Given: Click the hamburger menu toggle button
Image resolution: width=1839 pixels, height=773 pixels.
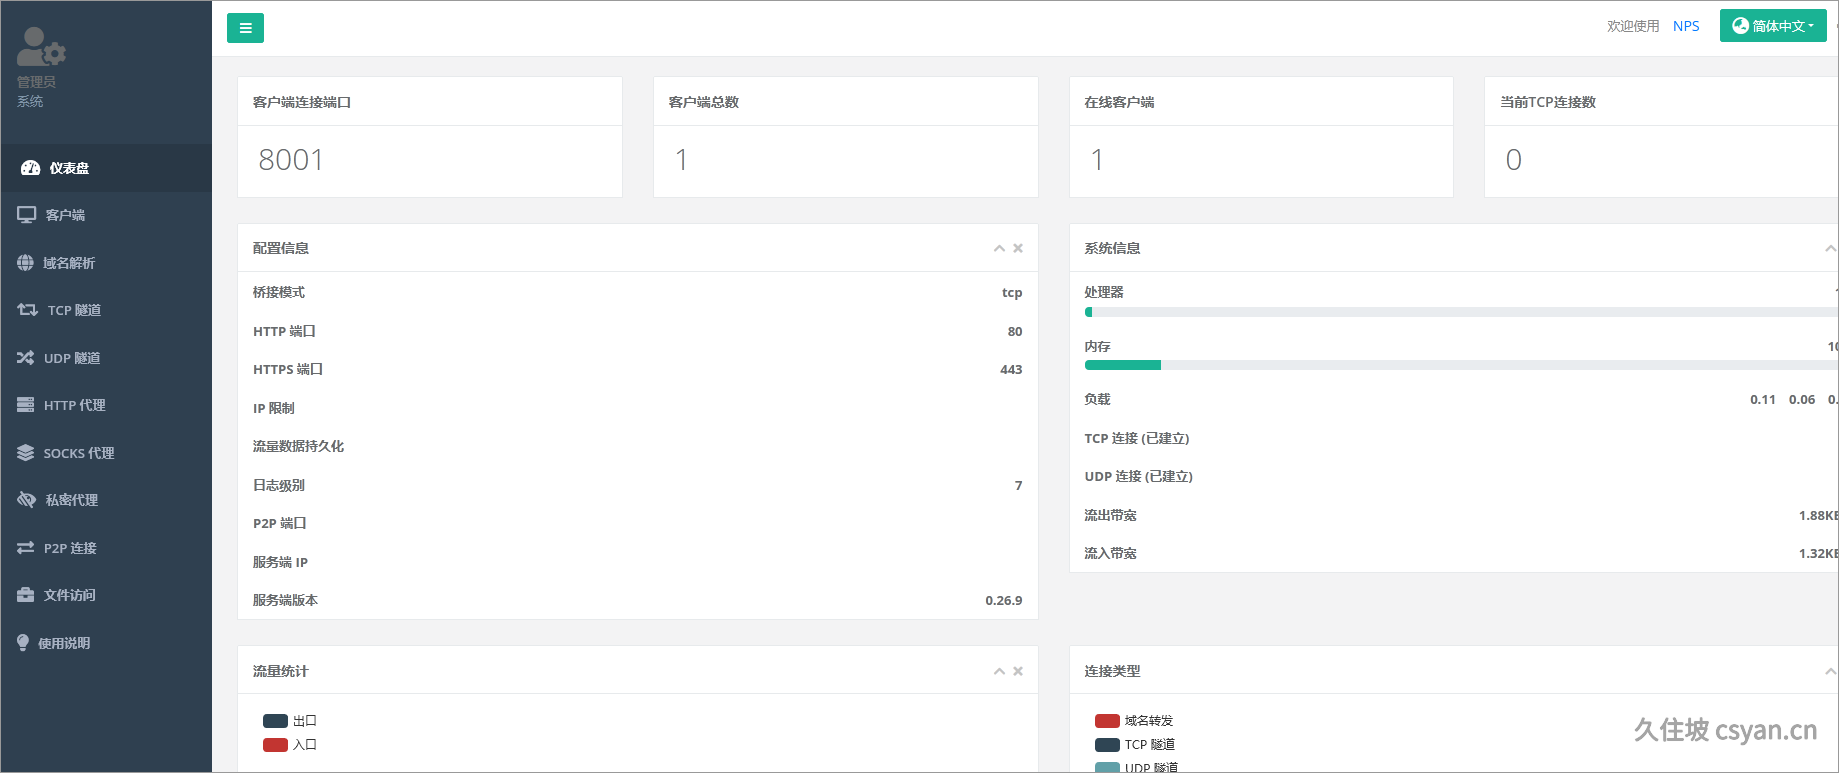Looking at the screenshot, I should coord(245,28).
